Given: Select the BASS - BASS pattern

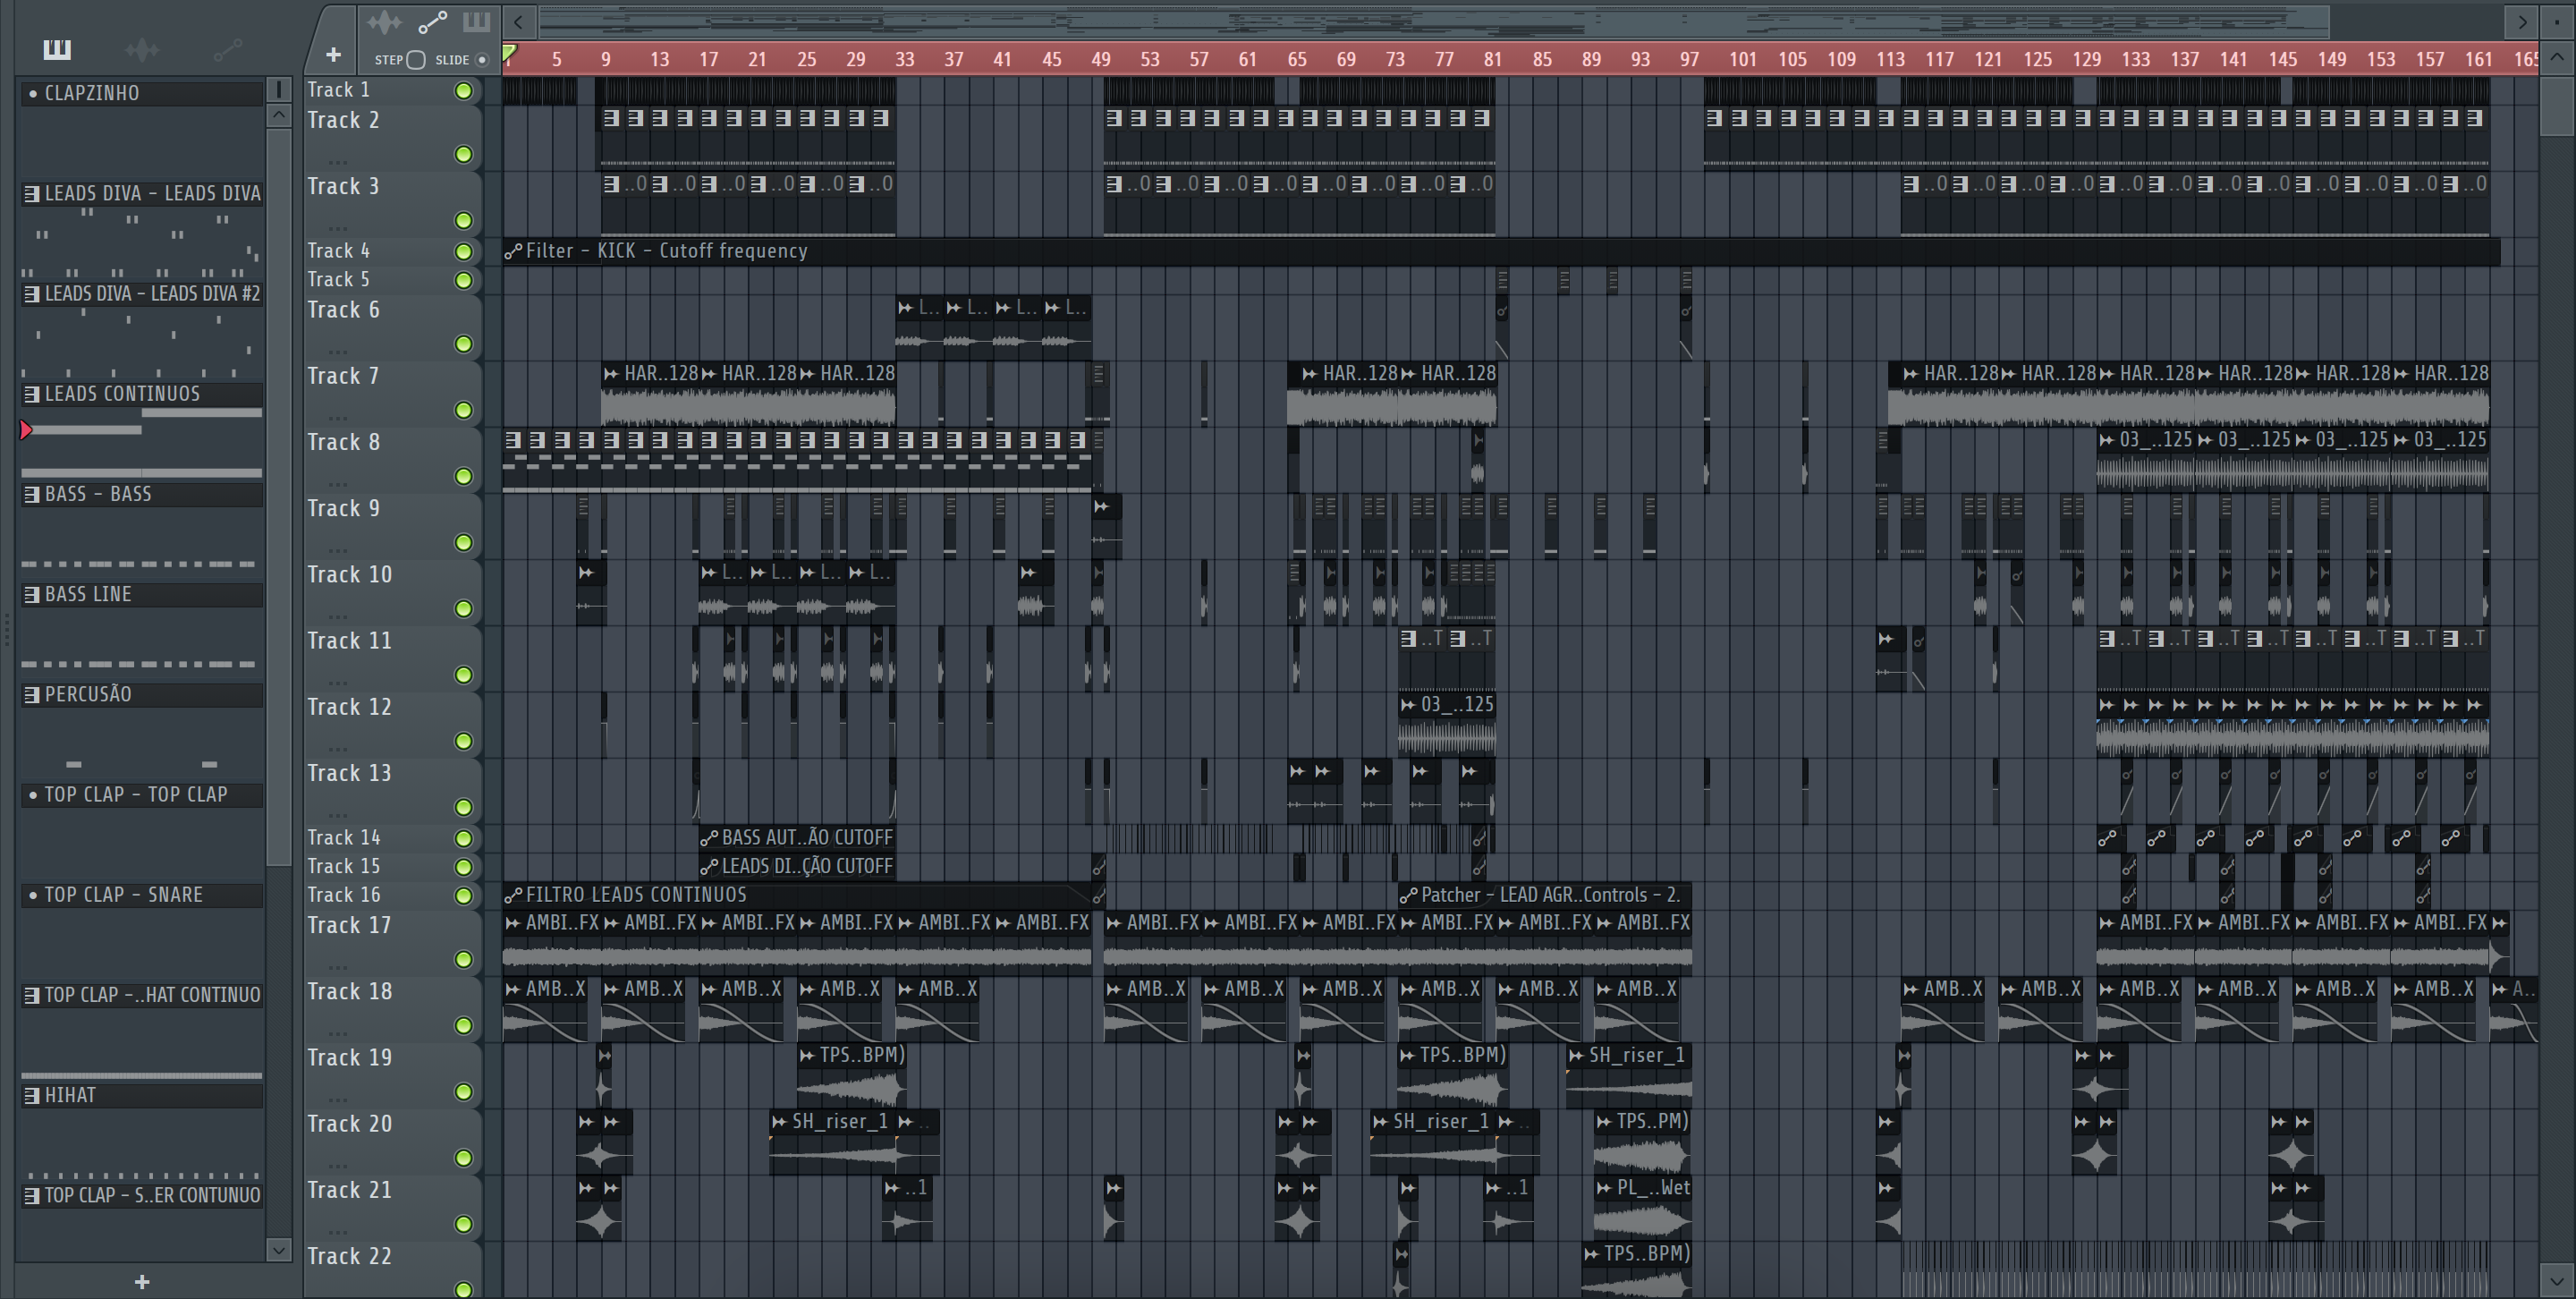Looking at the screenshot, I should 142,493.
